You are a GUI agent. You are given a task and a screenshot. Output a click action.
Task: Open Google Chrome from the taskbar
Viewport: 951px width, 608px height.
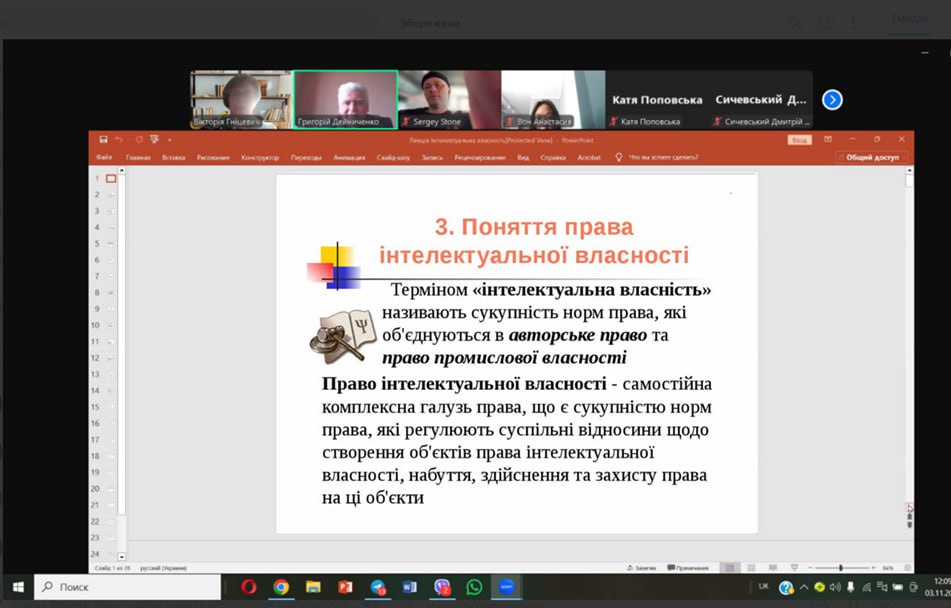point(281,587)
